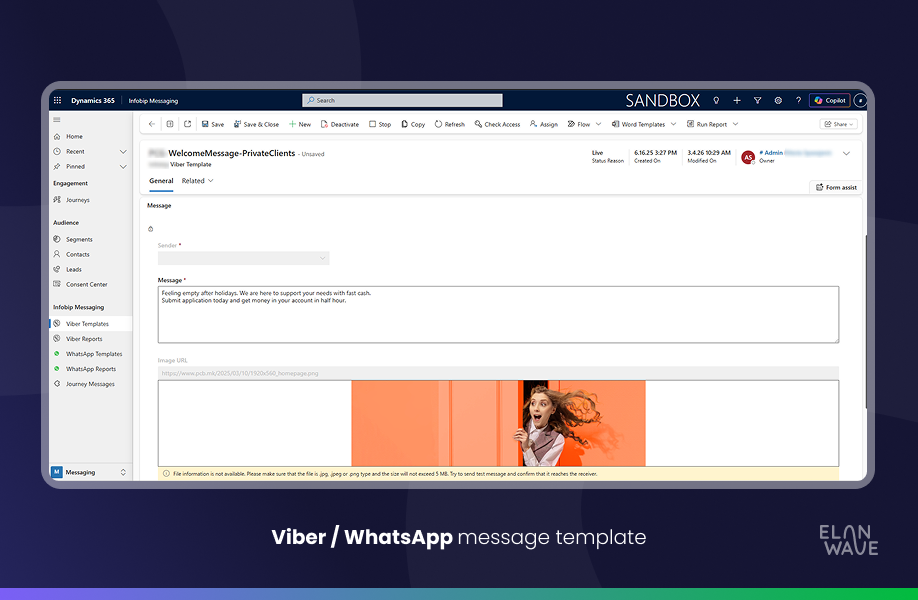This screenshot has height=600, width=918.
Task: Click Check Access
Action: pyautogui.click(x=498, y=124)
